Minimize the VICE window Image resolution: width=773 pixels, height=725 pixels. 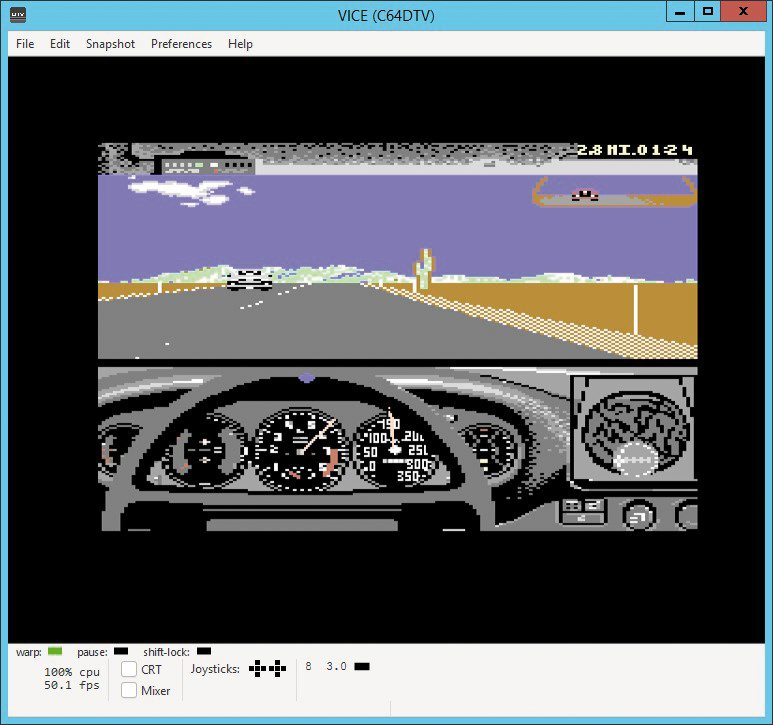pos(680,12)
